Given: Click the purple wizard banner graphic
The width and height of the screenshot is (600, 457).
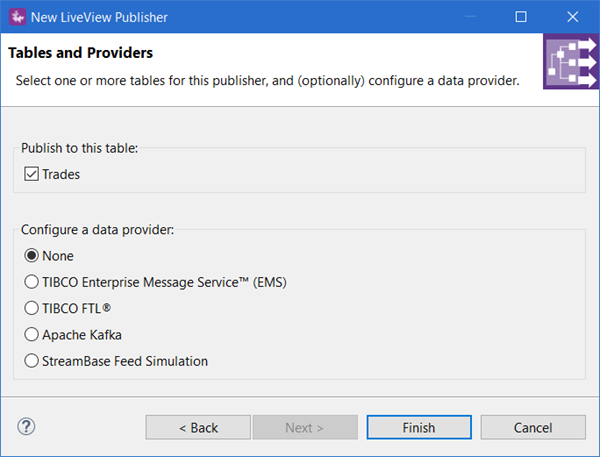Looking at the screenshot, I should (570, 64).
